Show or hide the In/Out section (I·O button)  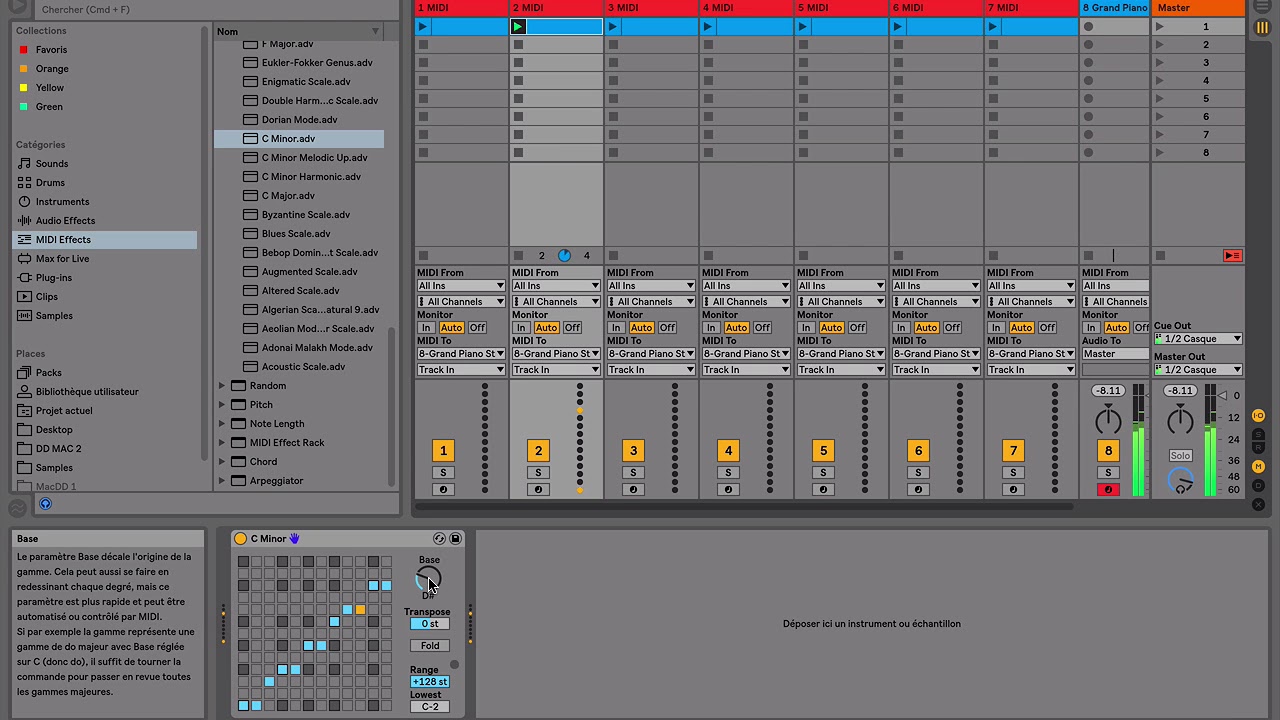1259,415
